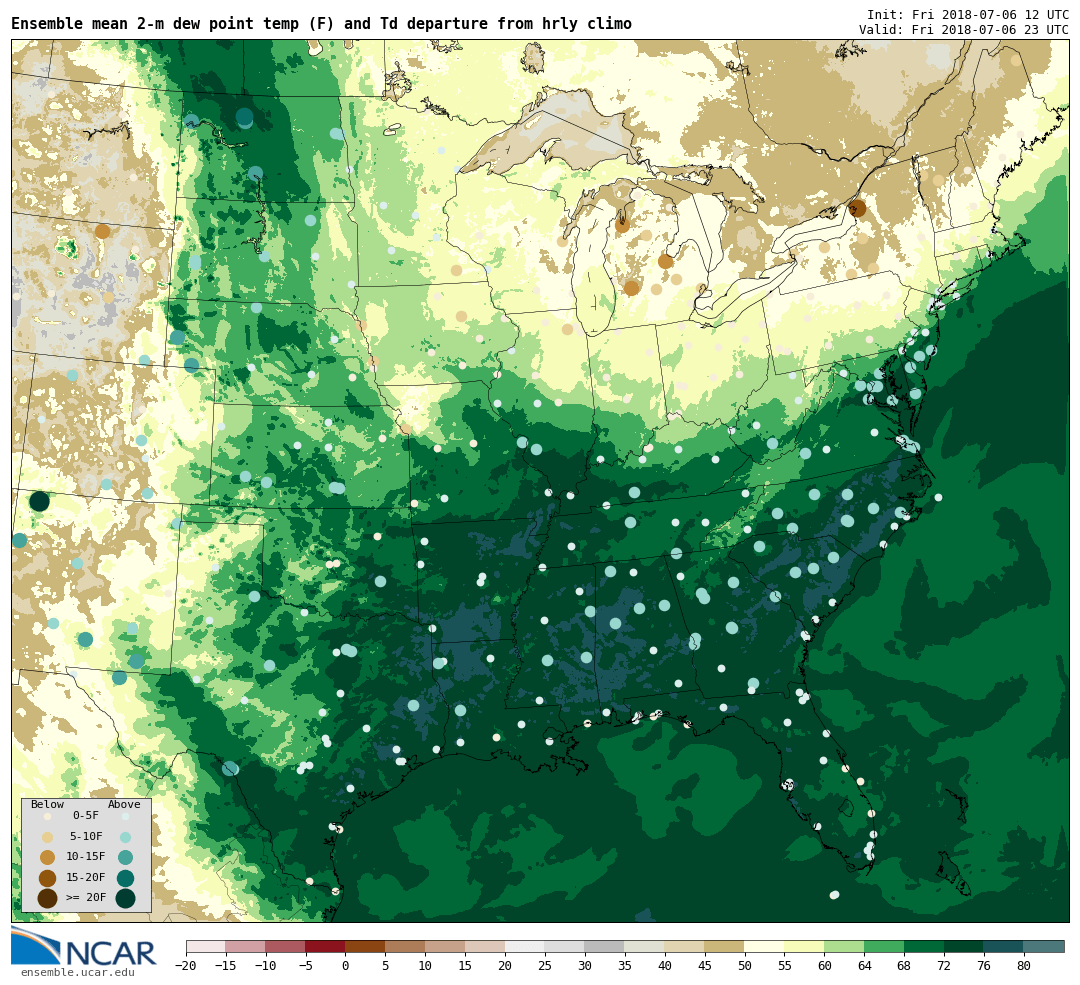This screenshot has width=1080, height=985.
Task: Click the 'Above' 0-5F legend dot
Action: pos(125,816)
